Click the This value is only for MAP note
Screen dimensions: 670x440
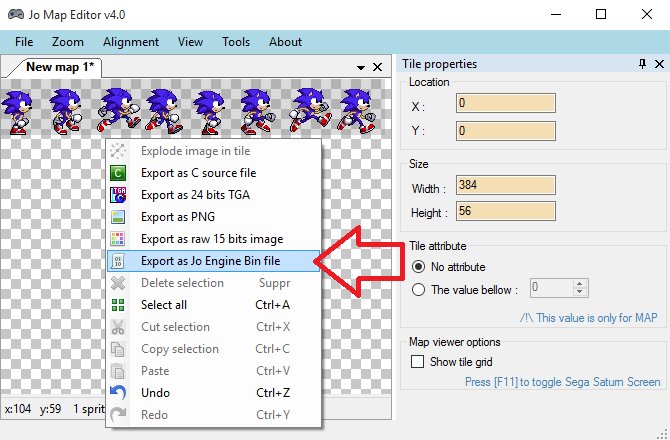(588, 318)
